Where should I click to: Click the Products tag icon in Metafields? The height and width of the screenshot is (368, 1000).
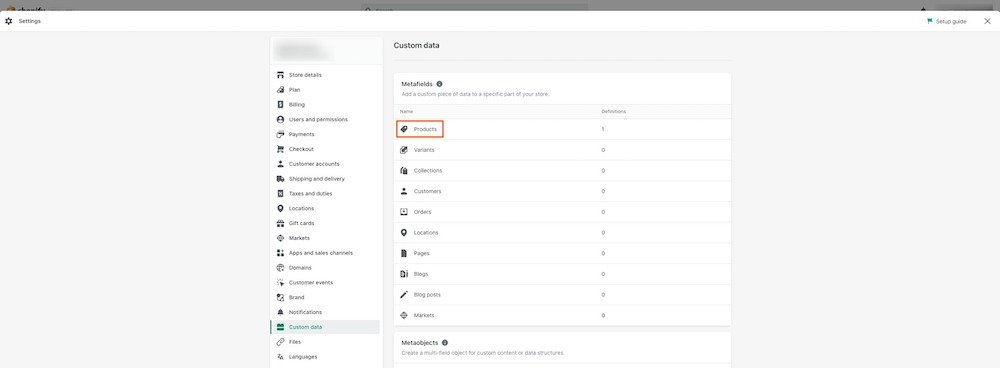coord(404,129)
